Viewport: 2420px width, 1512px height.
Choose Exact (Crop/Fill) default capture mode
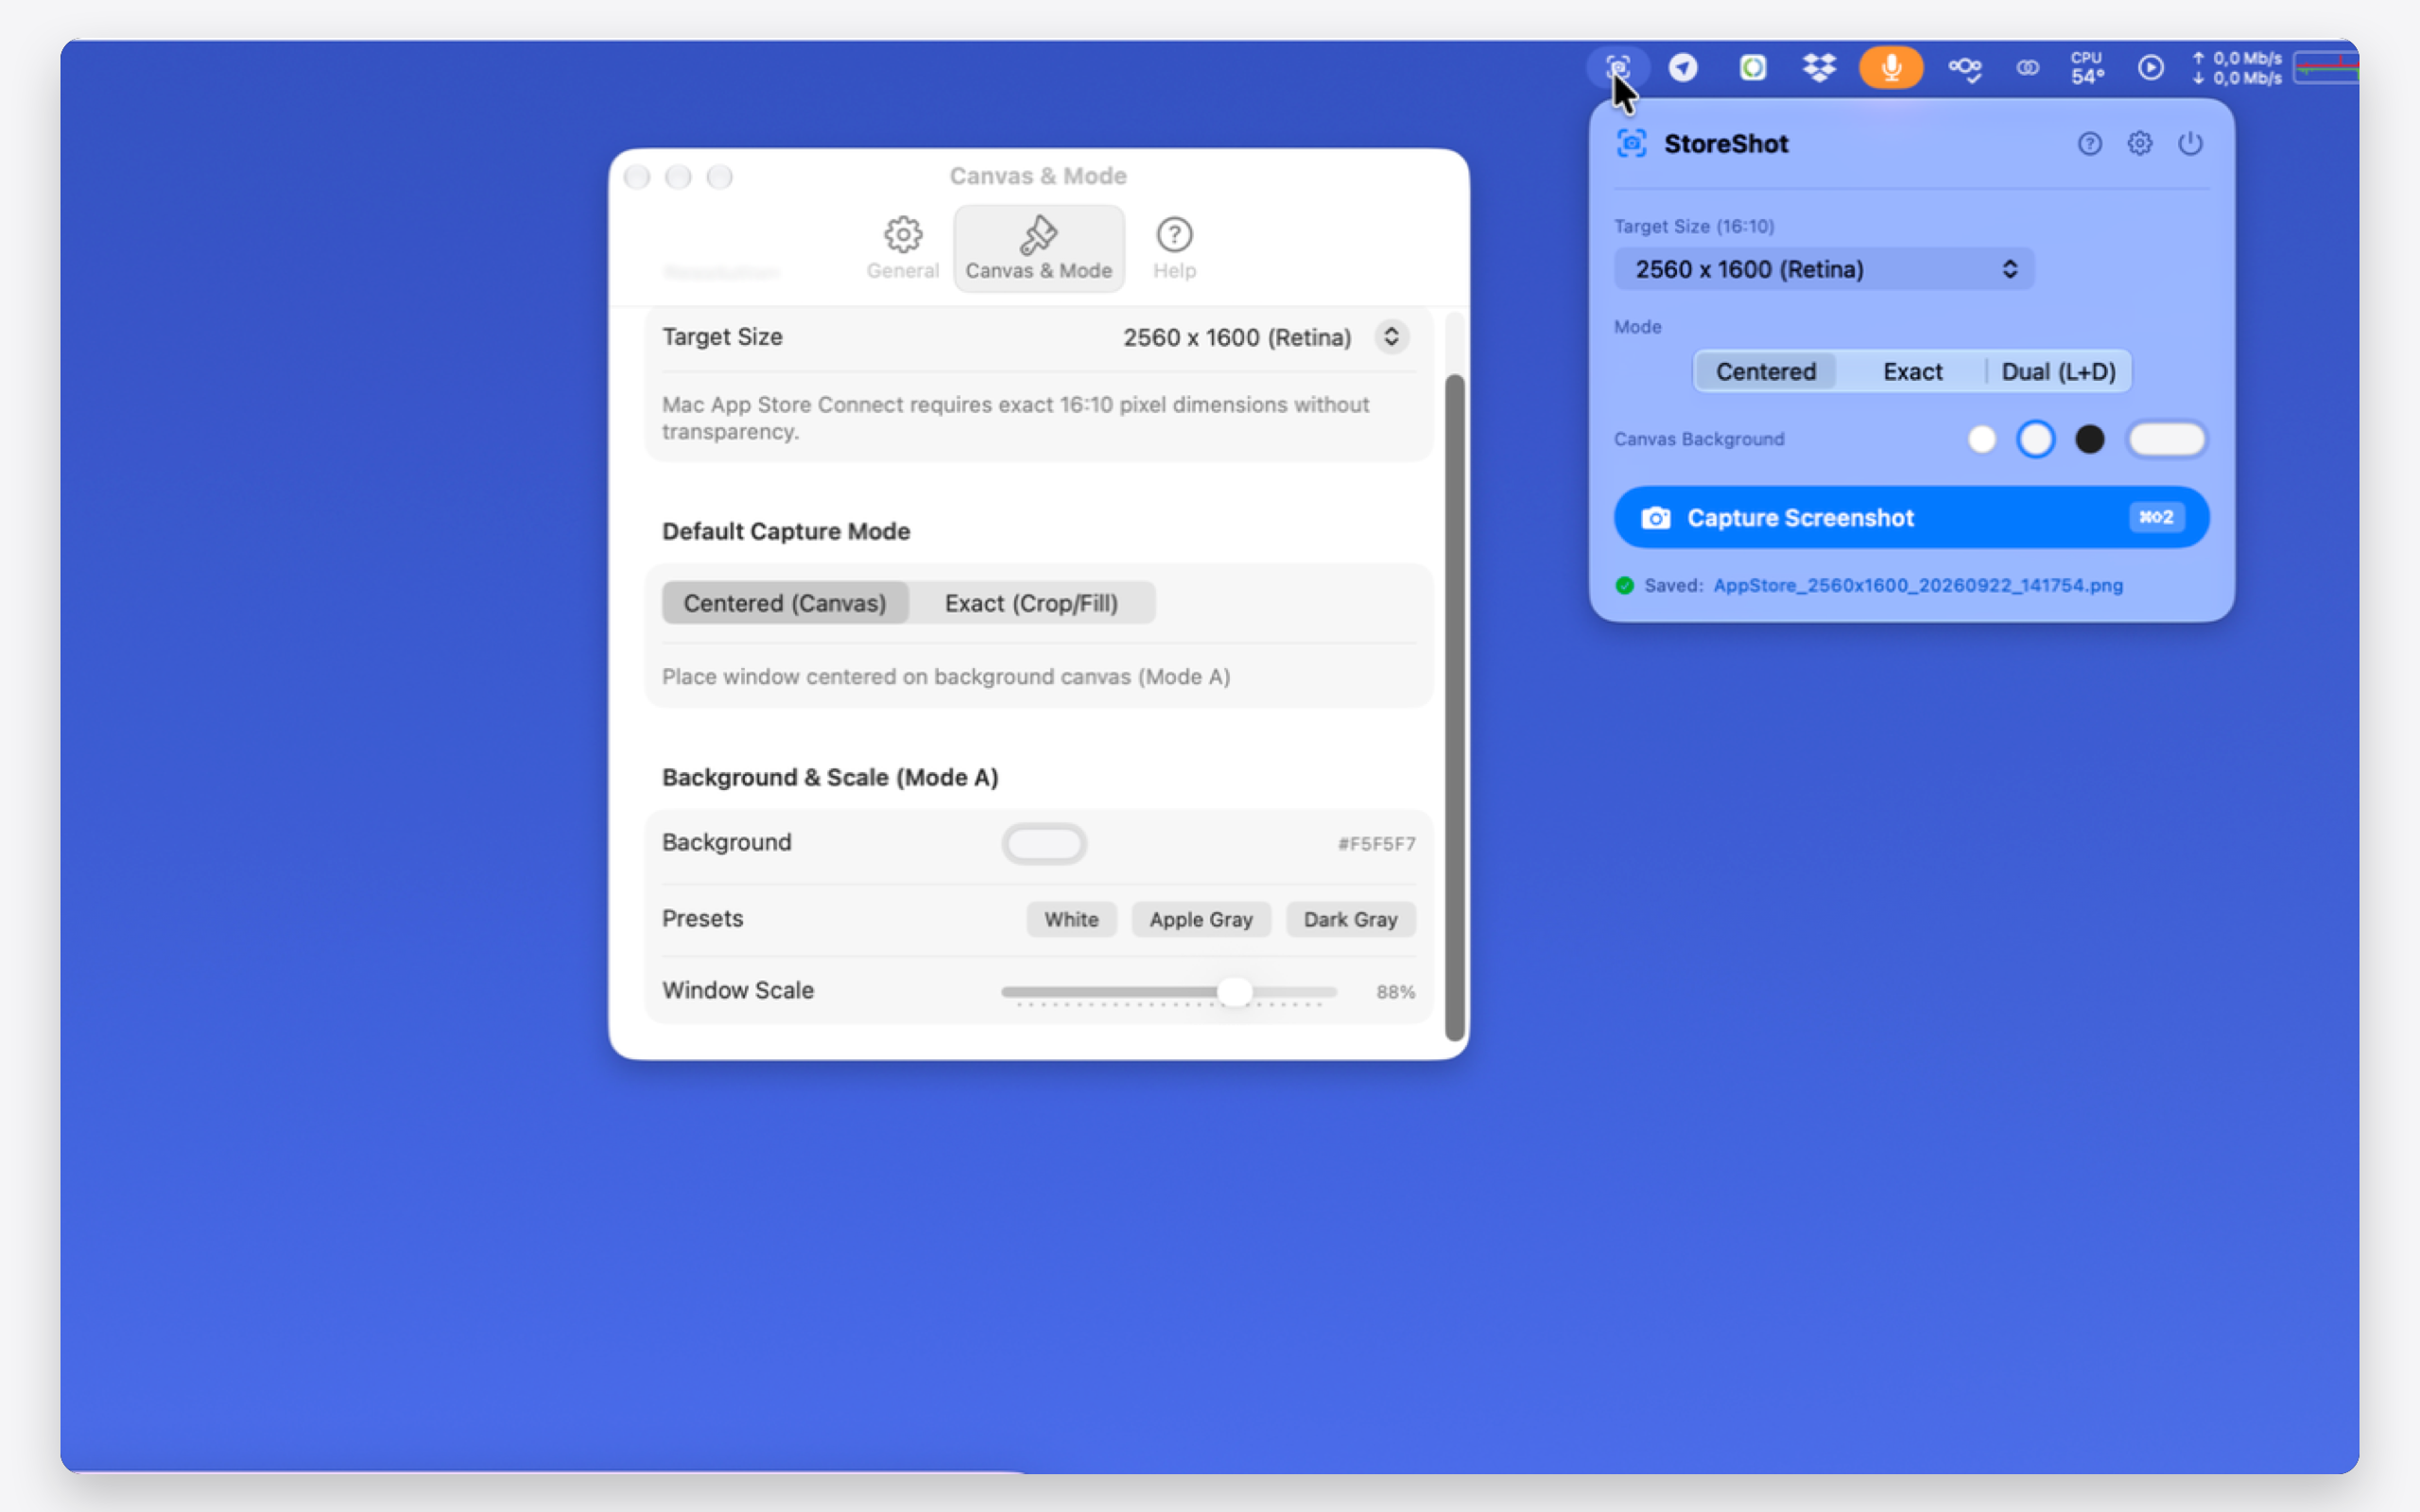pos(1031,603)
